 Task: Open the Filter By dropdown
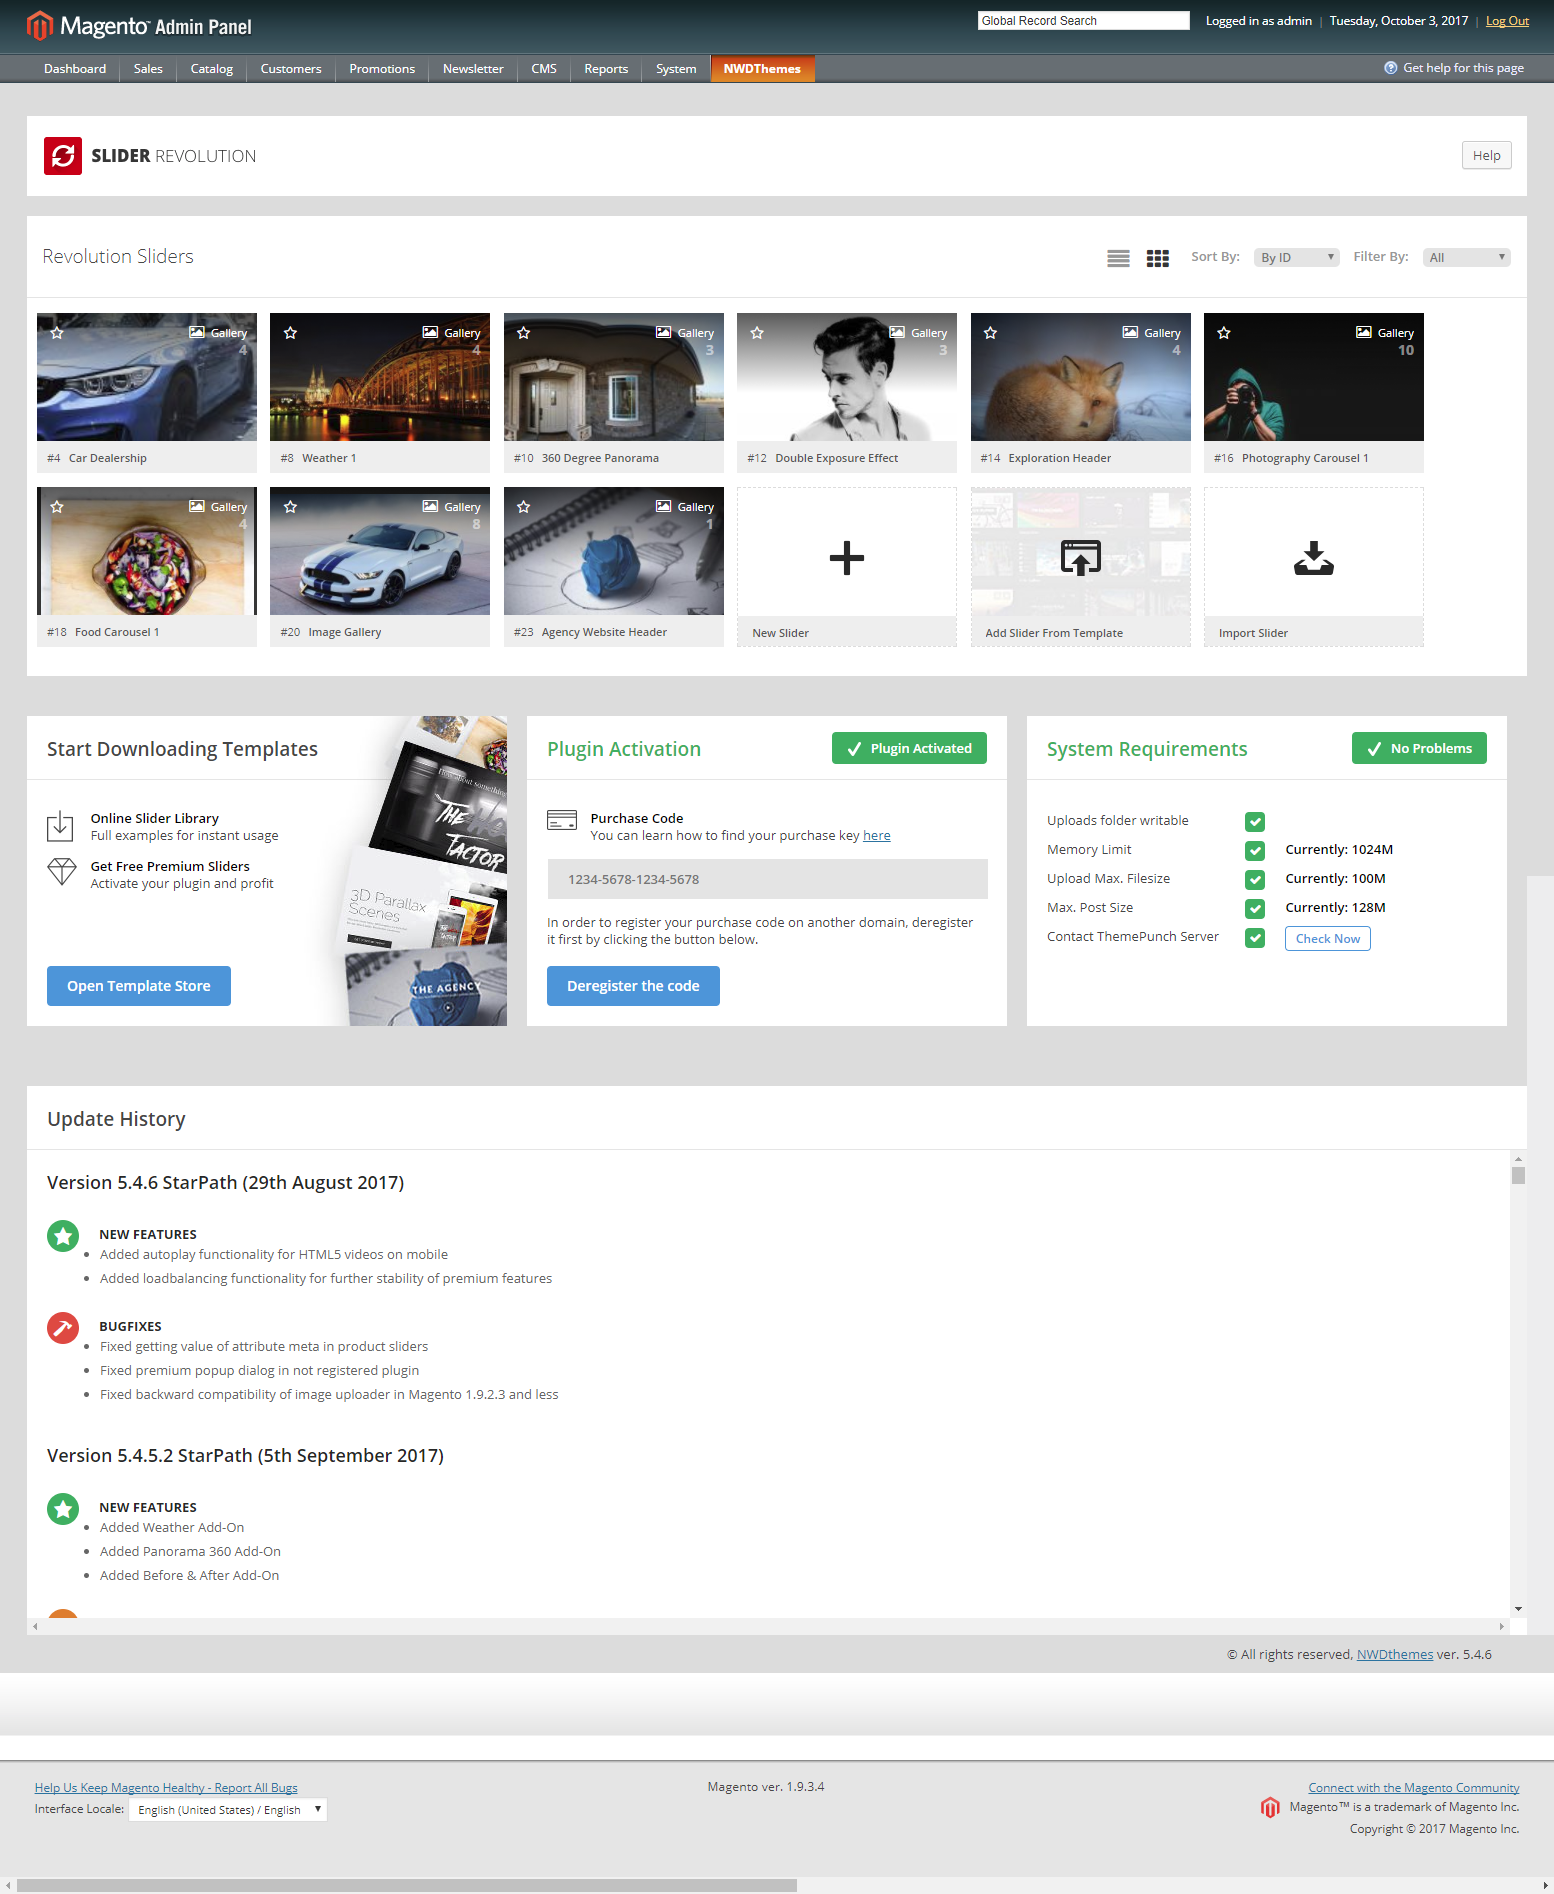pos(1466,258)
